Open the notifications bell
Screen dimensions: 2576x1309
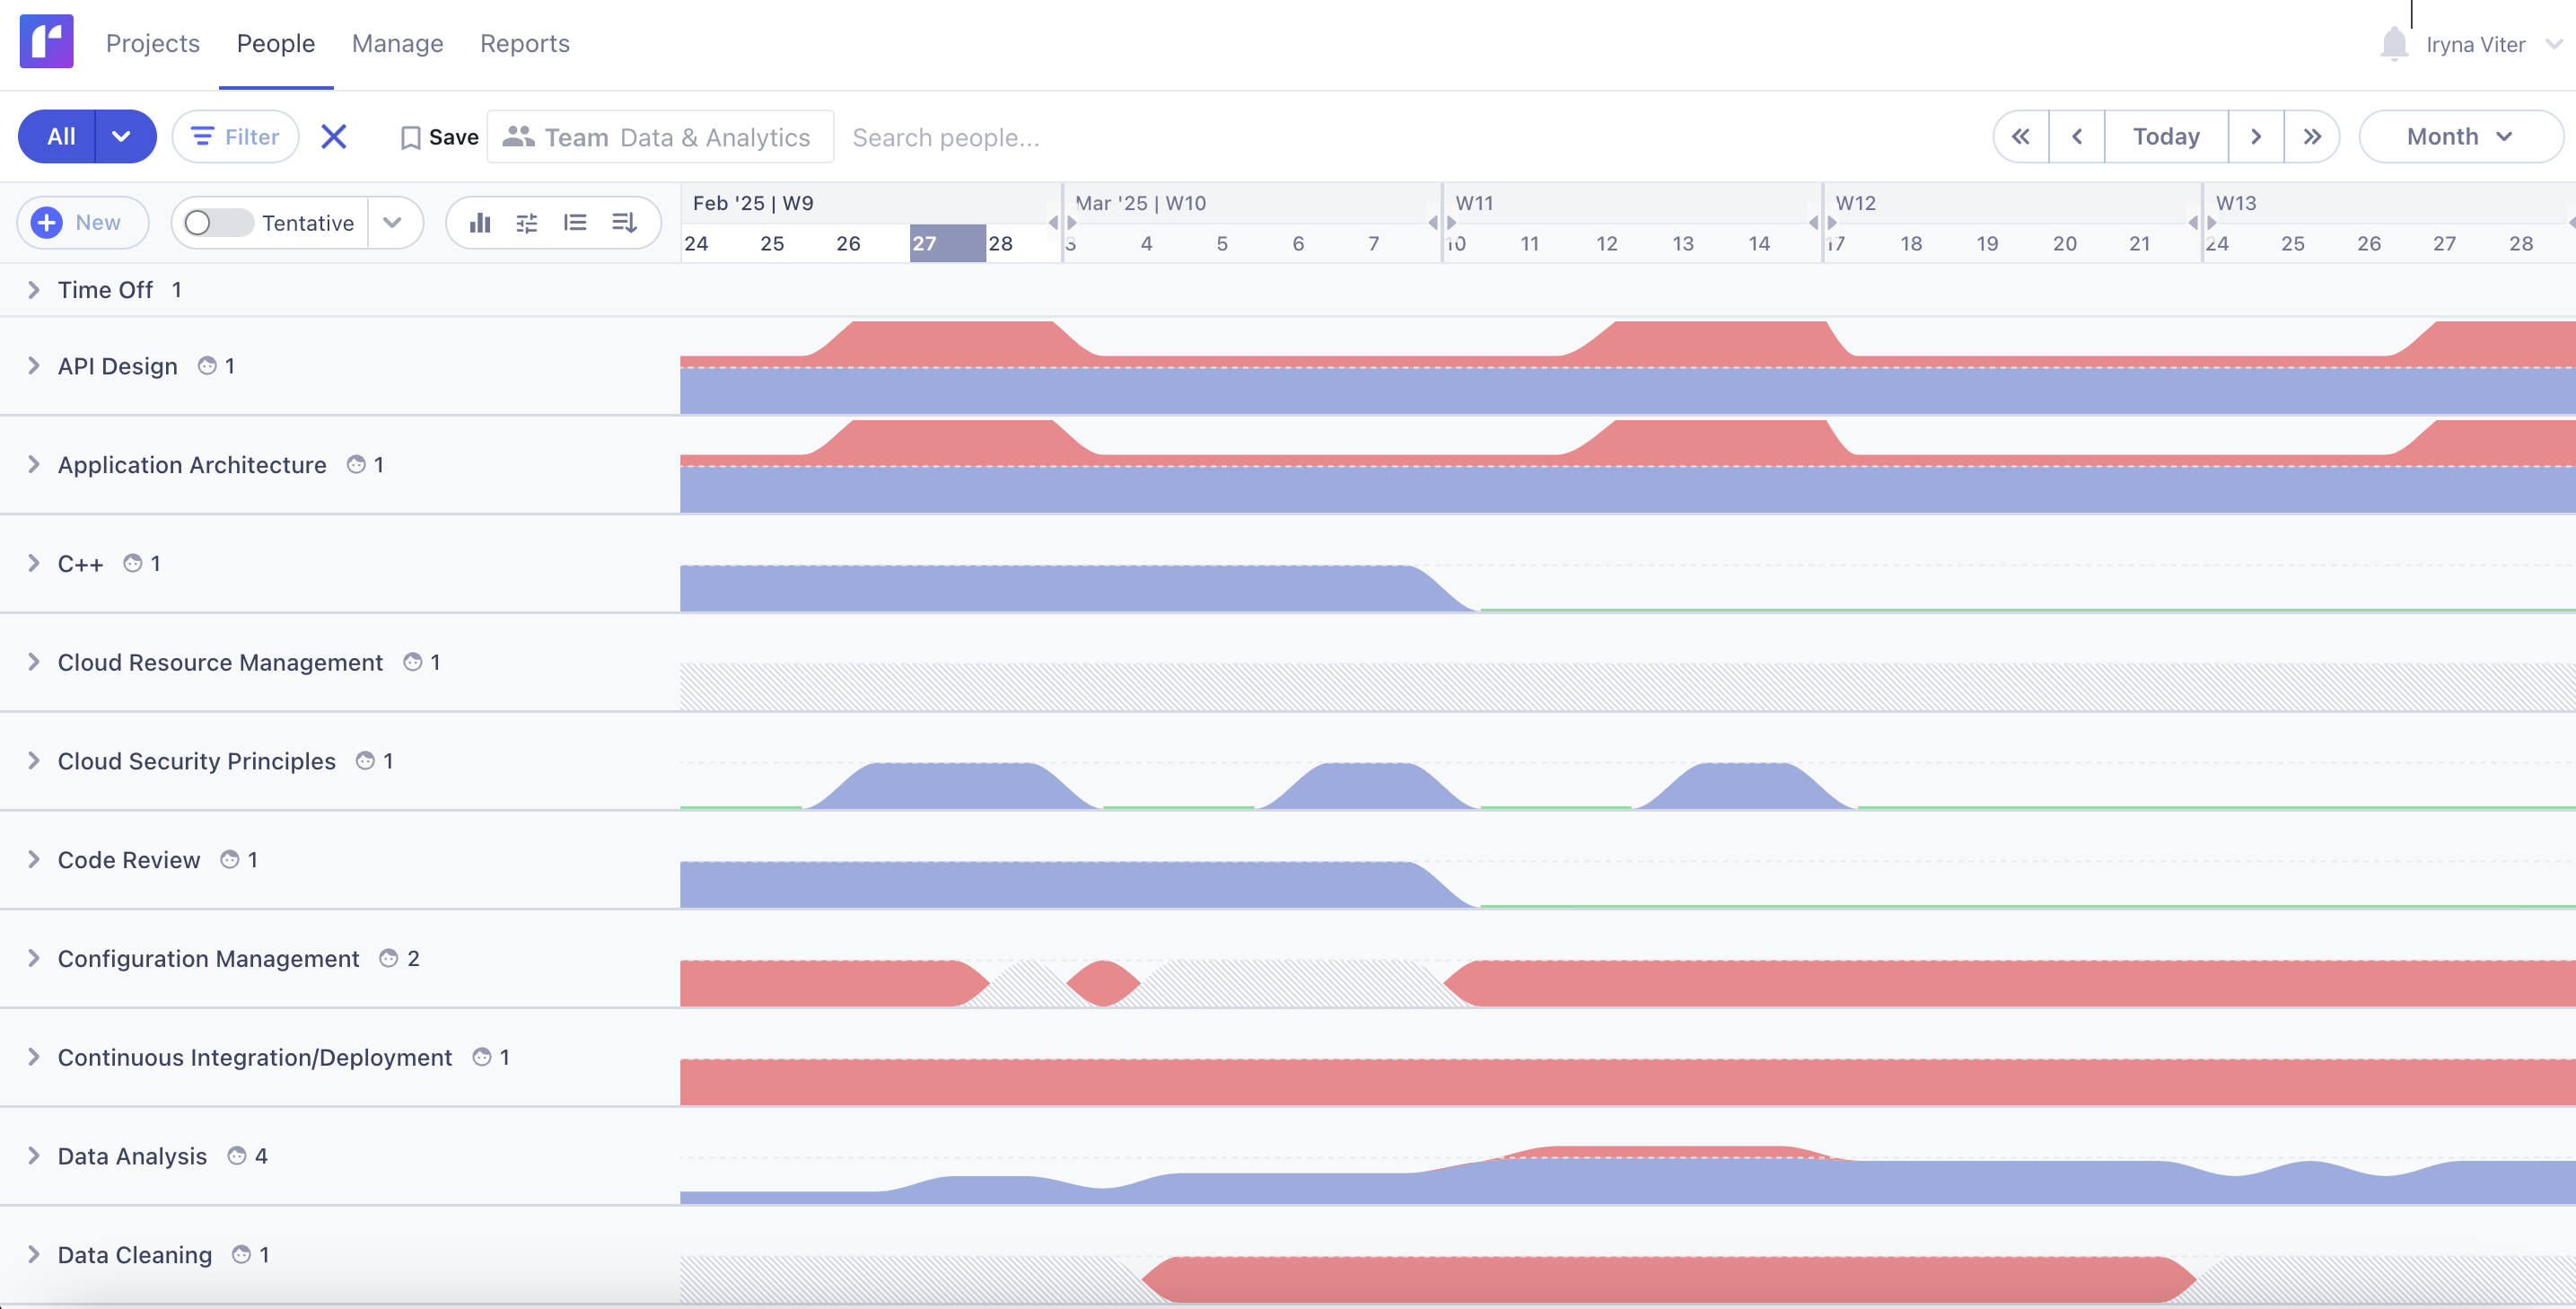[x=2394, y=44]
